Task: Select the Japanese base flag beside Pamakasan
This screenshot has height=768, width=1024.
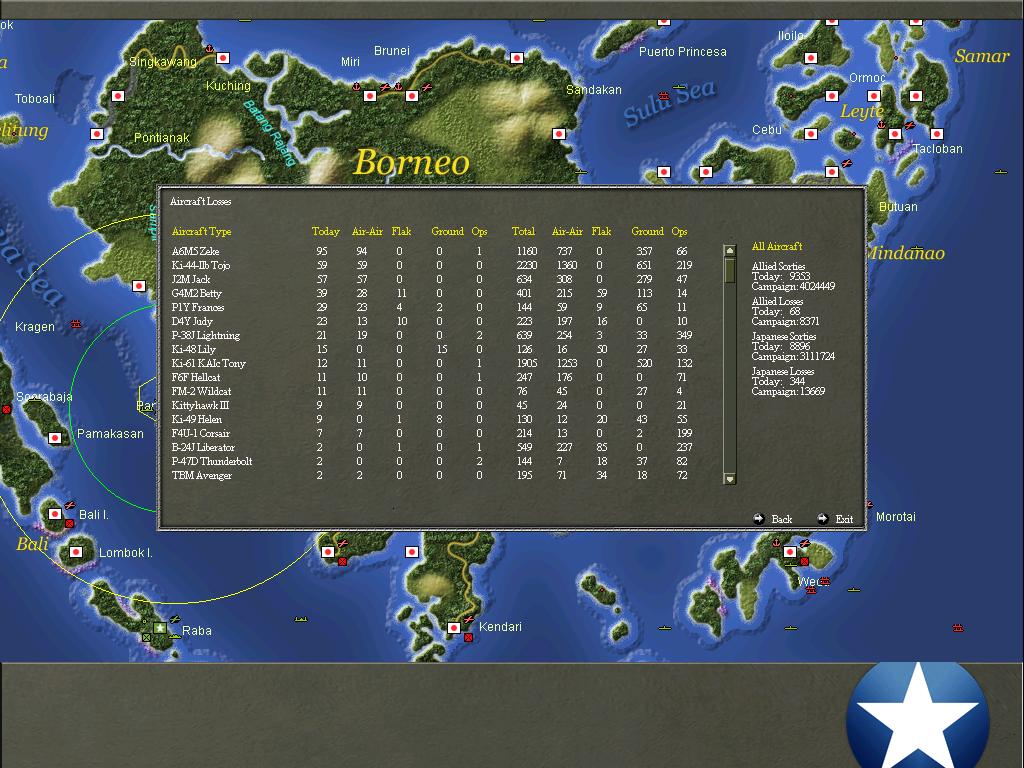Action: [x=55, y=438]
